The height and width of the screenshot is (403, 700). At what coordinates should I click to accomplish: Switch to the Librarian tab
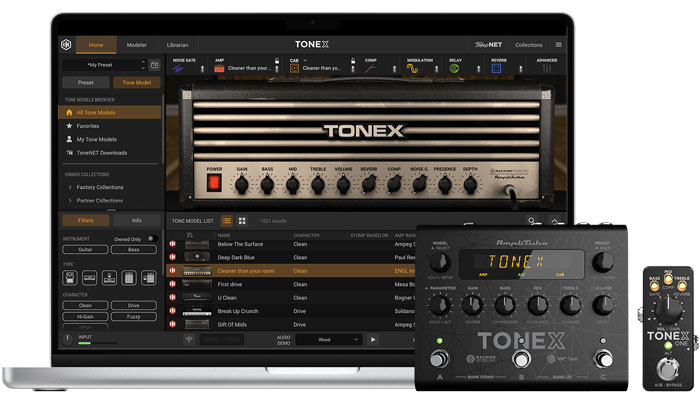tap(177, 45)
